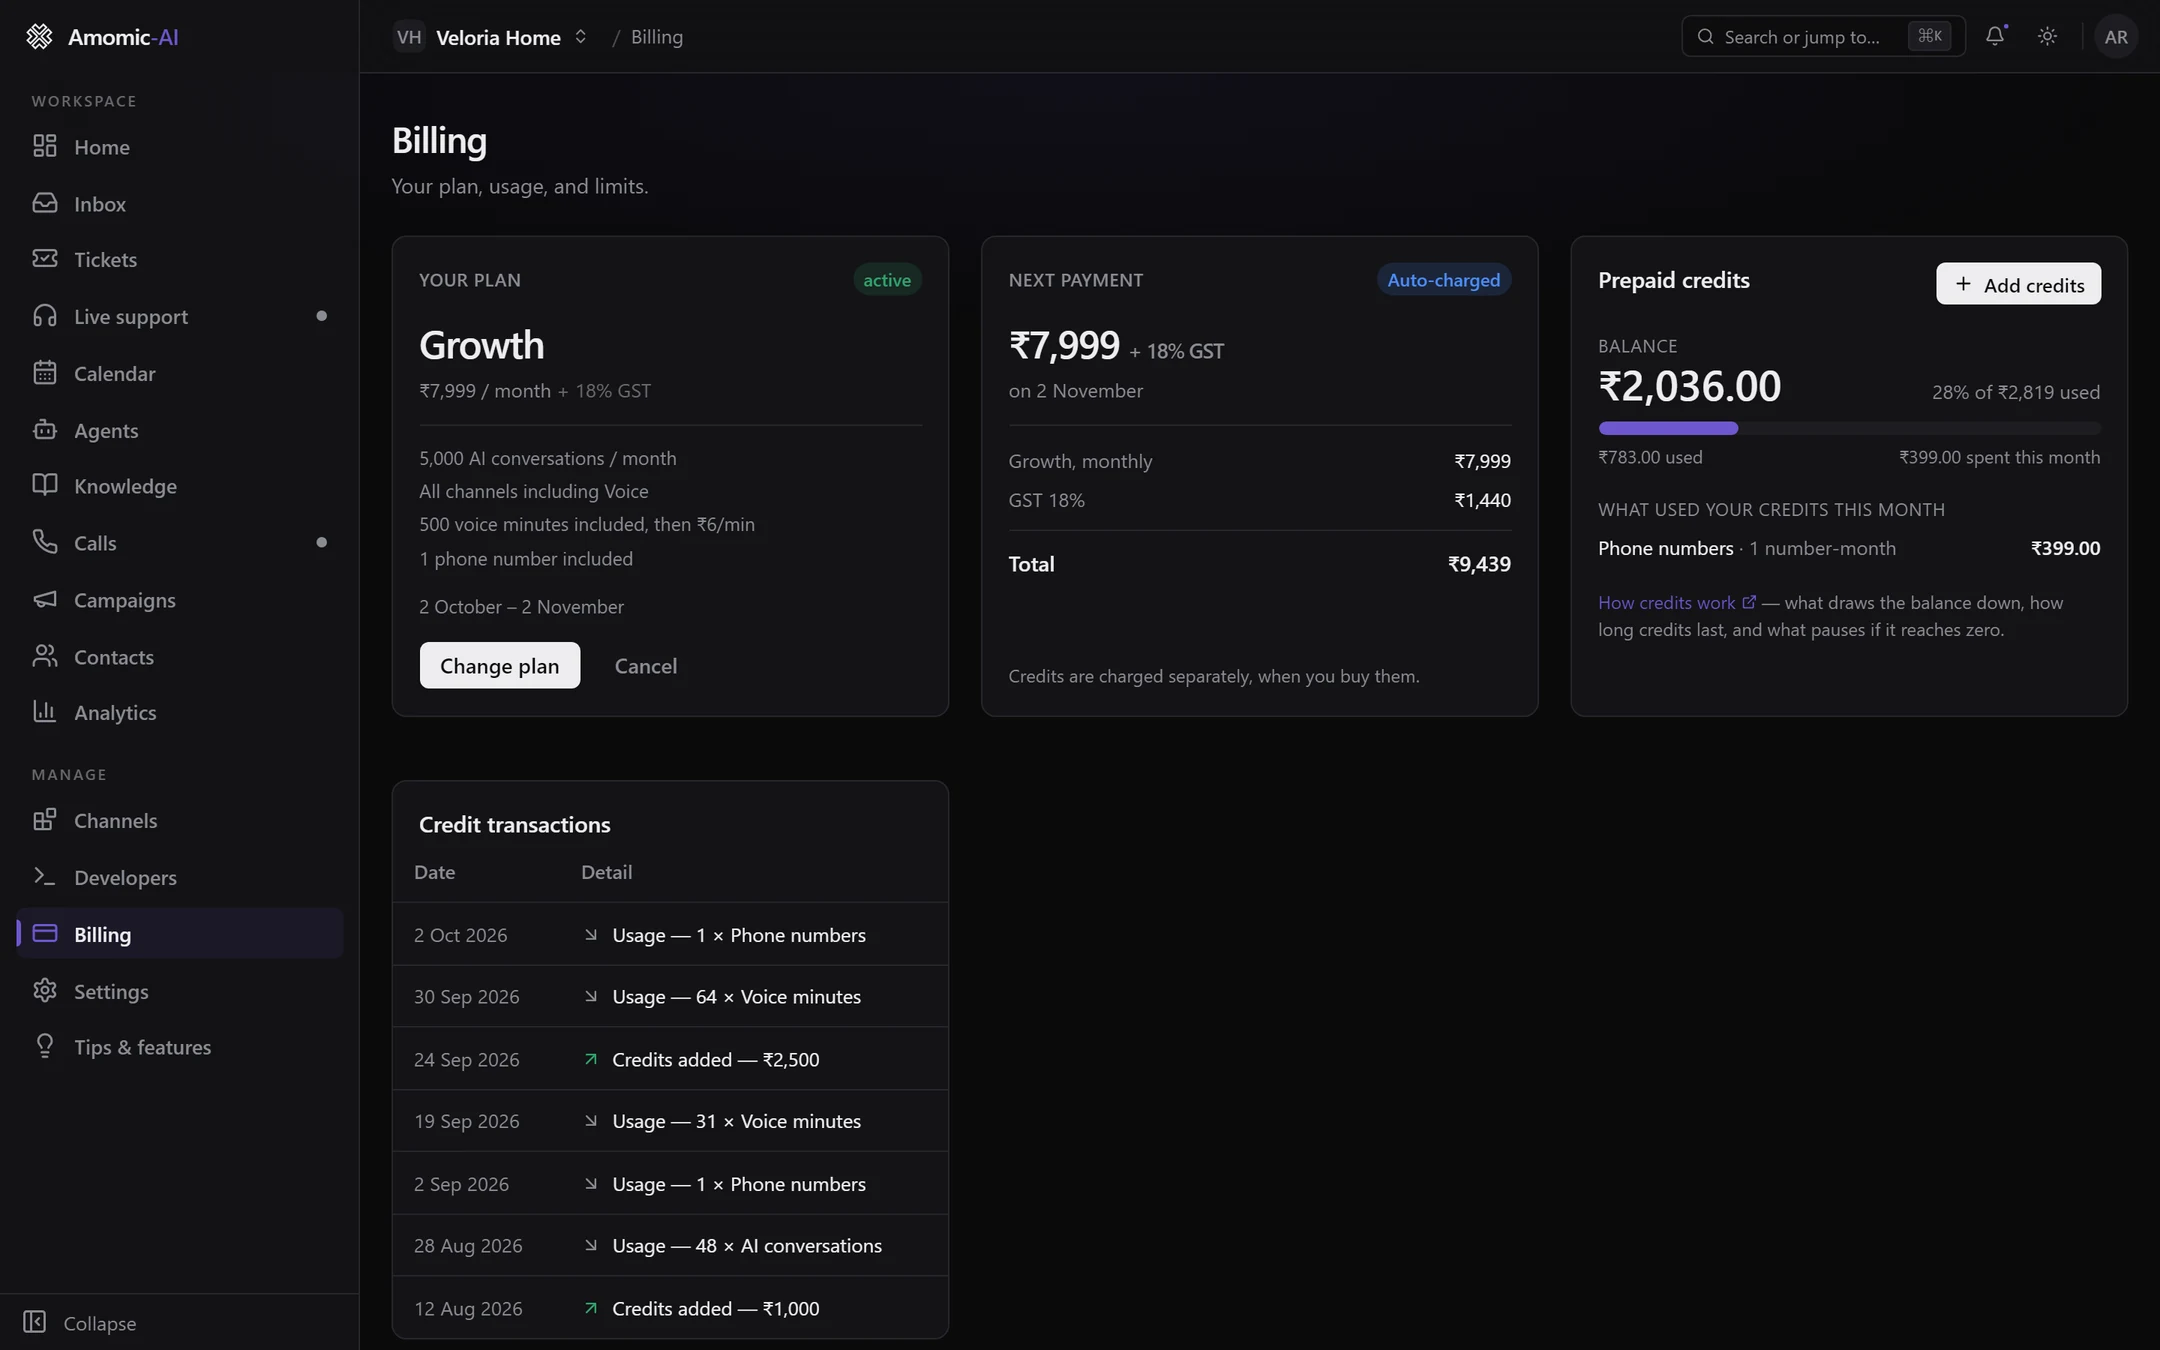The width and height of the screenshot is (2160, 1350).
Task: Open Tips & features
Action: (180, 1048)
